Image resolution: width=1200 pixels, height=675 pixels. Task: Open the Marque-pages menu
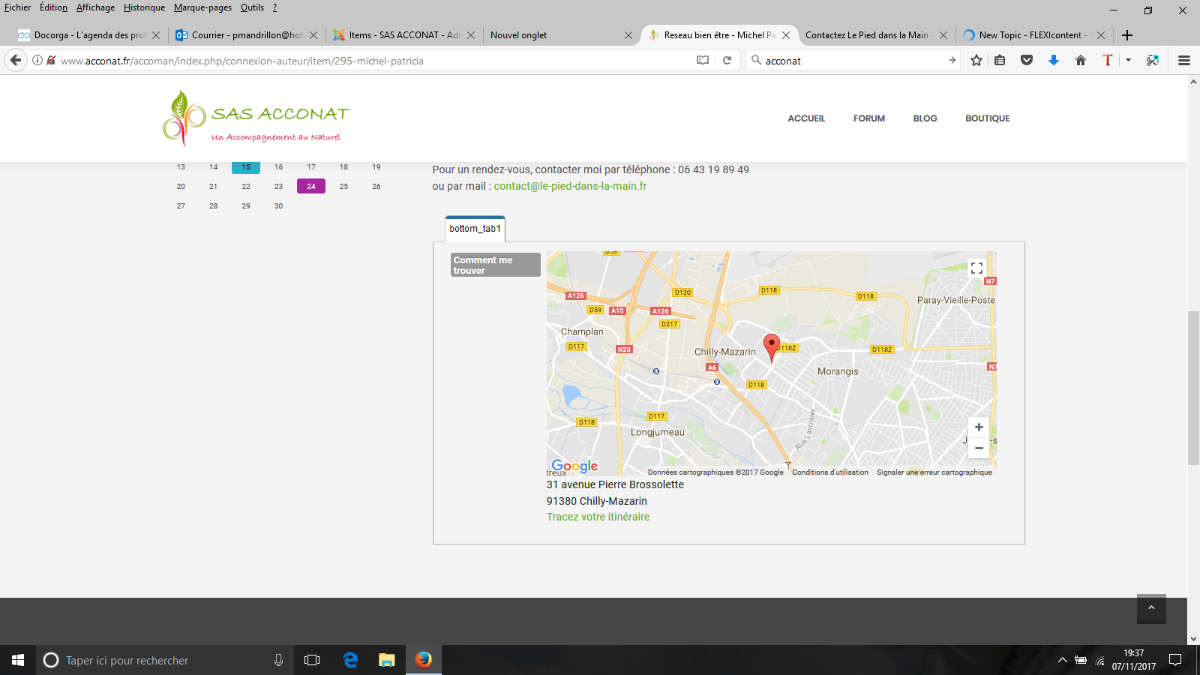(x=203, y=7)
